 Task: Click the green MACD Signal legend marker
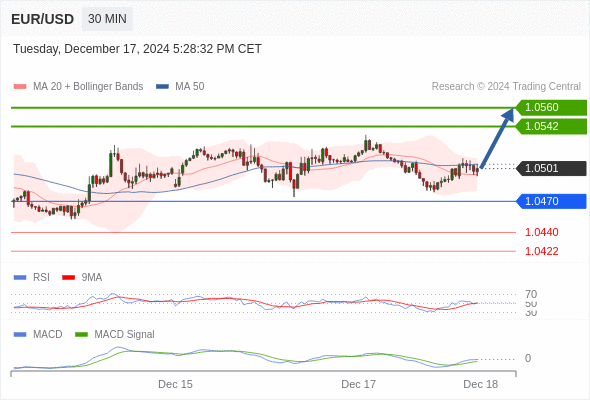[x=81, y=335]
